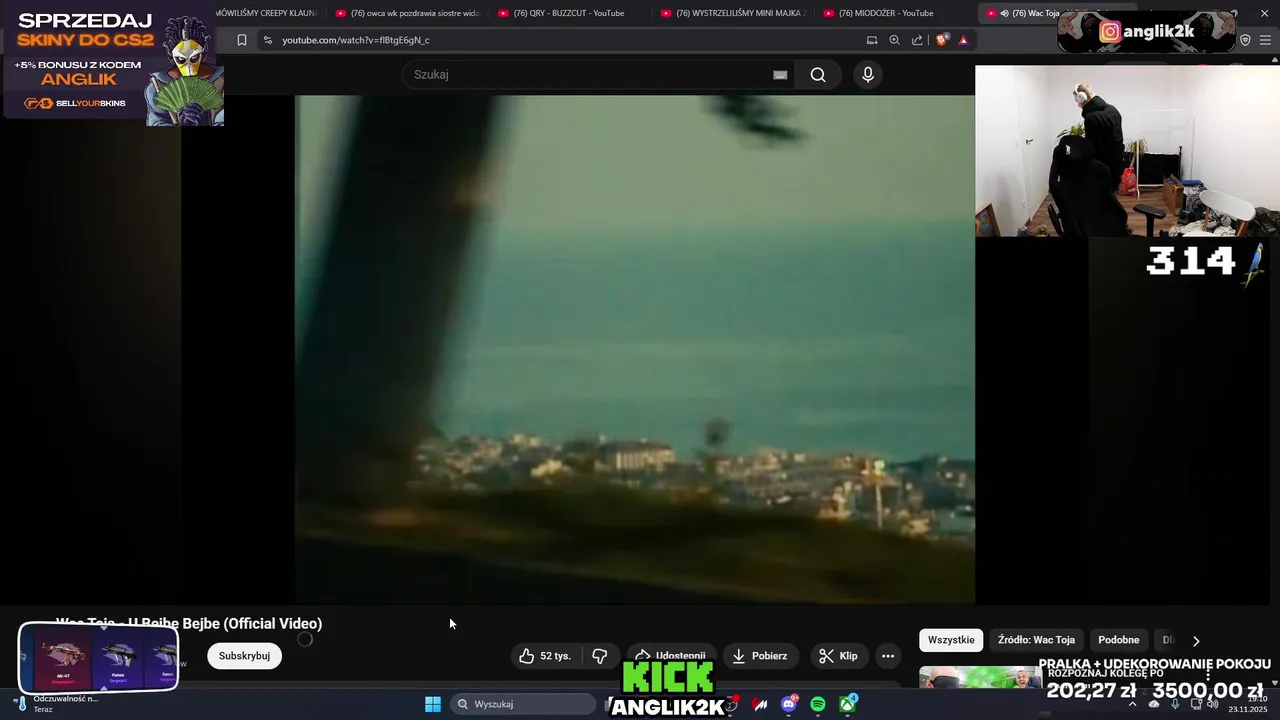Open the zoom magnifier icon in address bar

[894, 40]
